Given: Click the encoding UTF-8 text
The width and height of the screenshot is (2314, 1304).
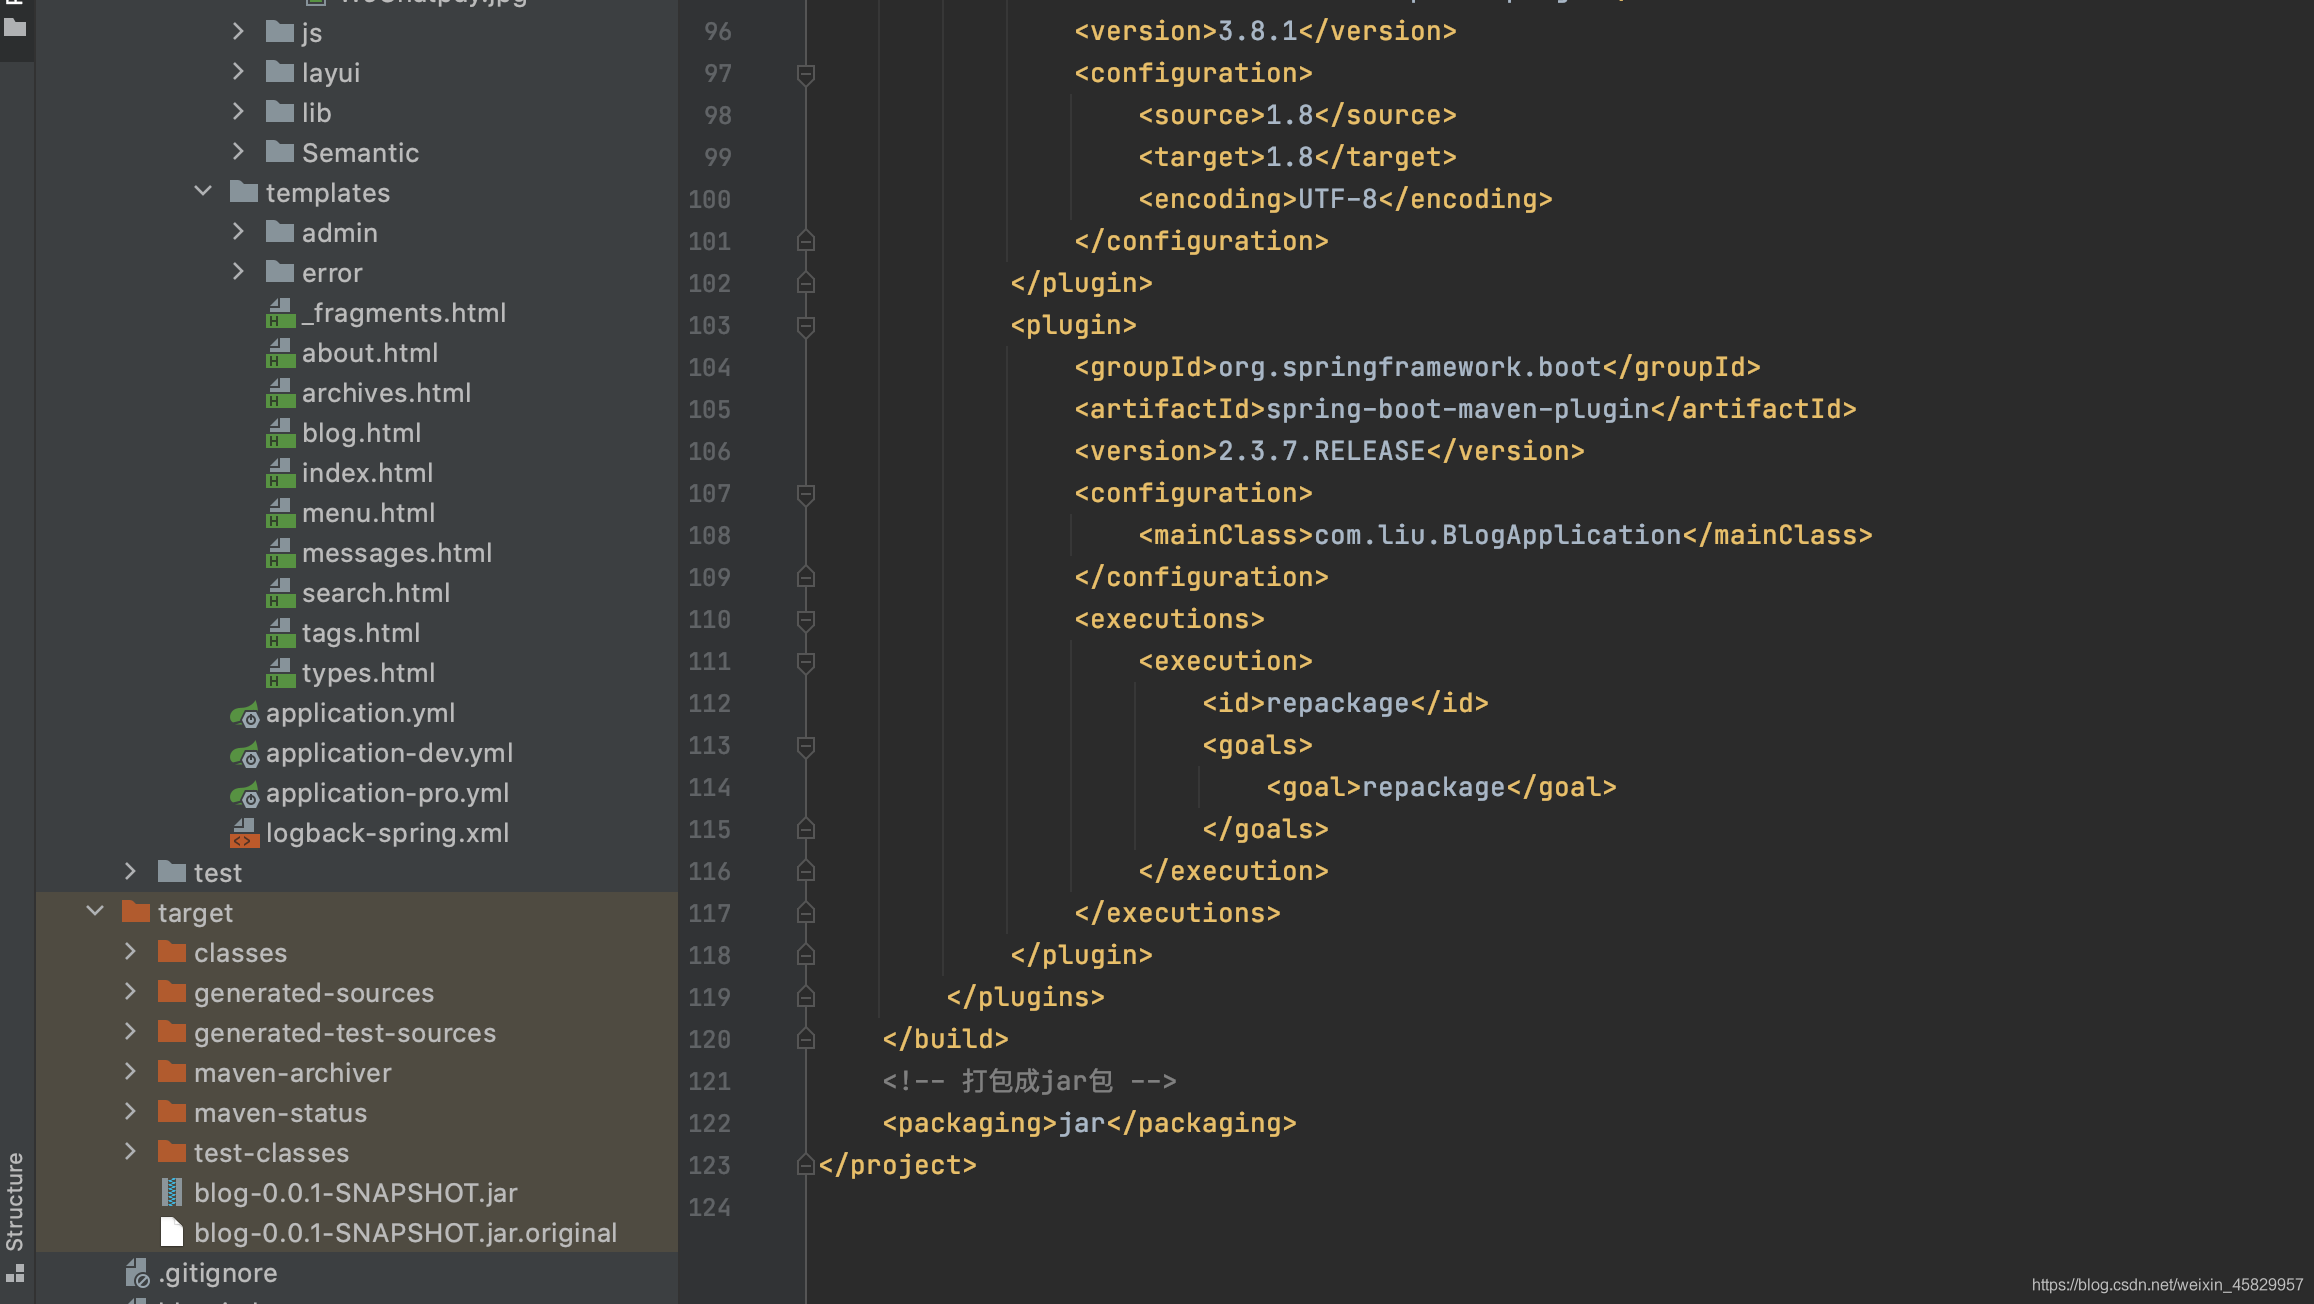Looking at the screenshot, I should click(1337, 199).
